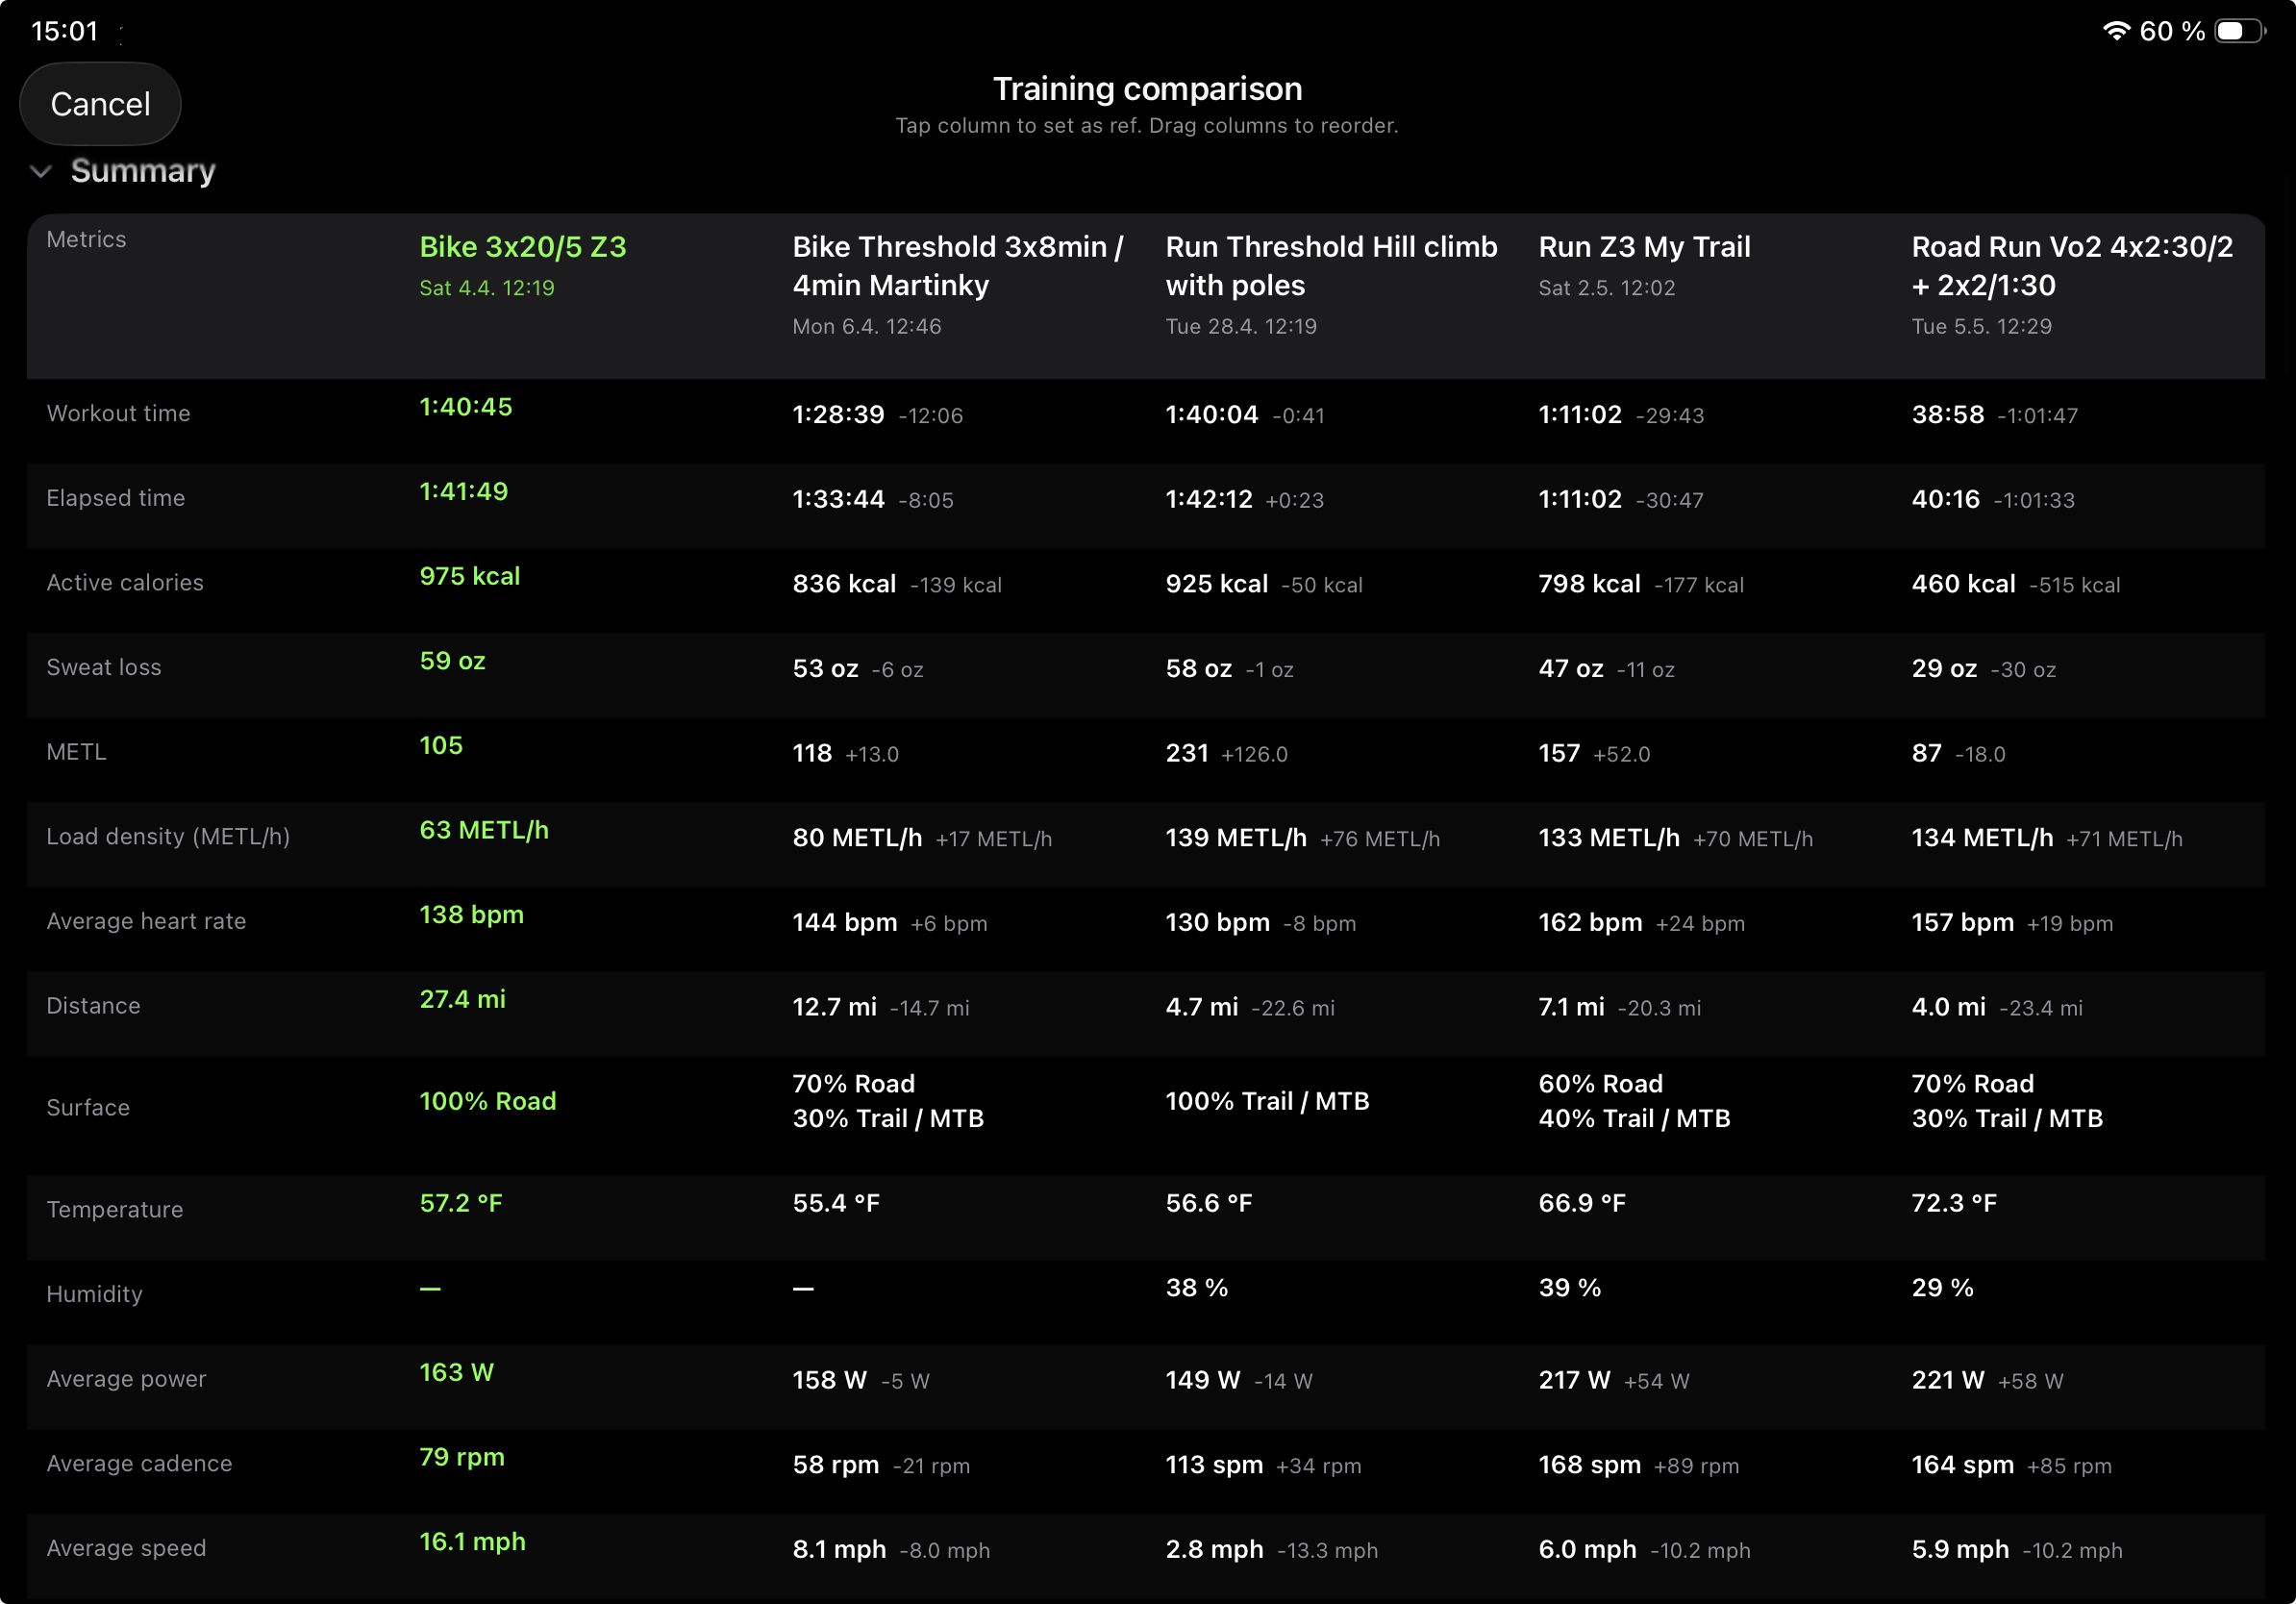Tap average cadence value 113 spm
Screen dimensions: 2296x1604
point(1214,1465)
